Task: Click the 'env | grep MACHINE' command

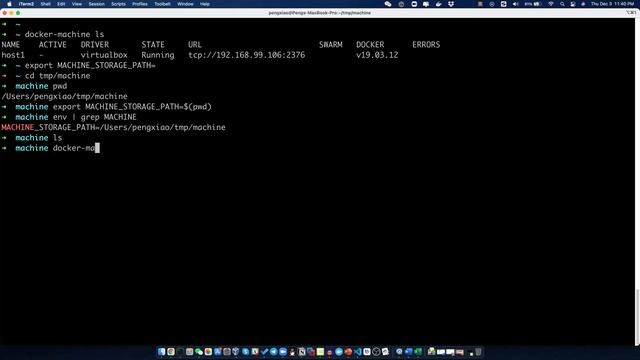Action: (x=95, y=117)
